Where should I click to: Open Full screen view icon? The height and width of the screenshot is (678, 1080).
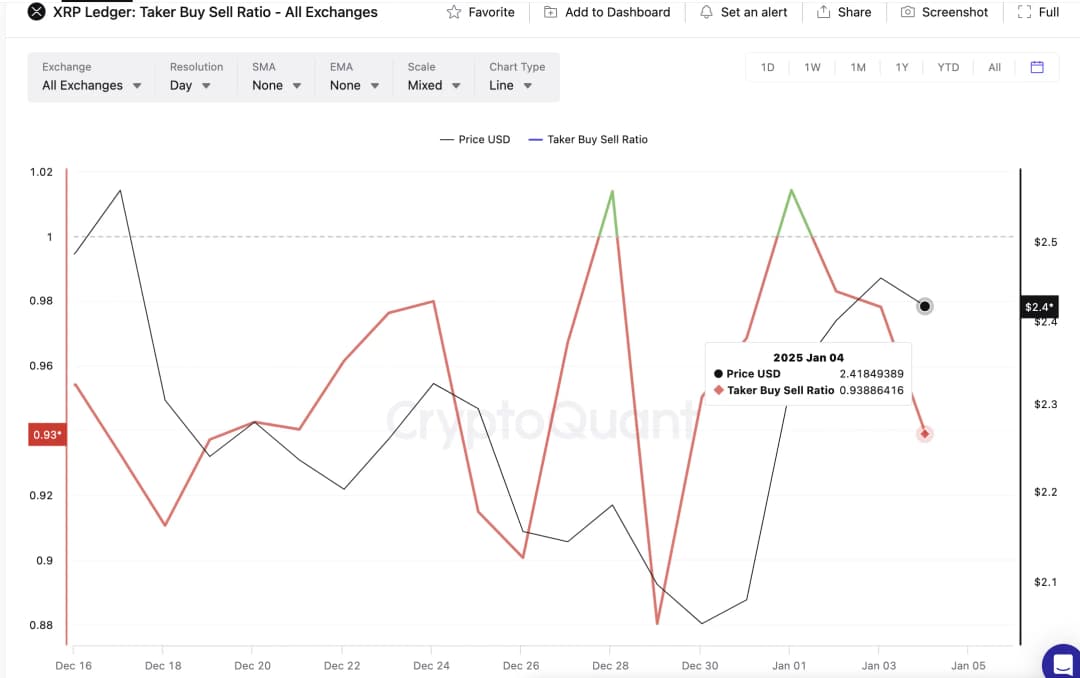tap(1023, 12)
